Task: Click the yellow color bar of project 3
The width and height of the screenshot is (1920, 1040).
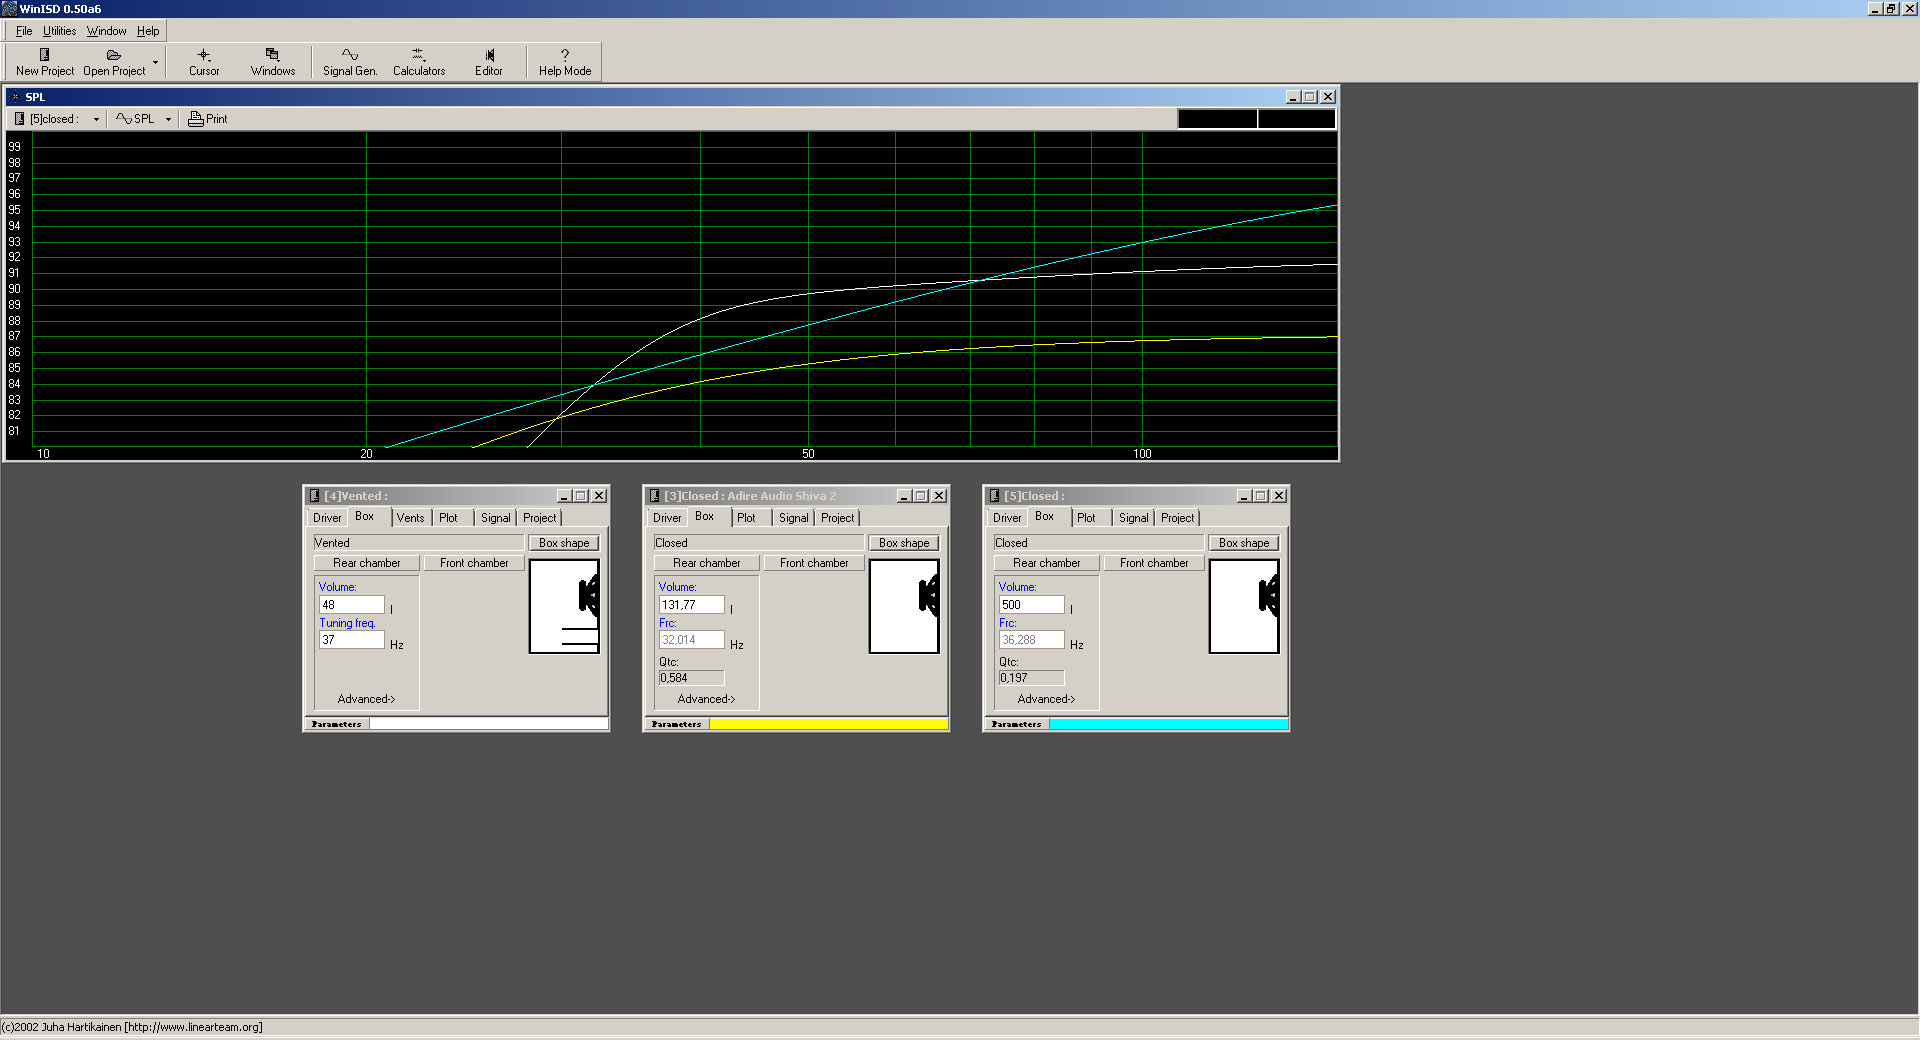Action: point(828,724)
